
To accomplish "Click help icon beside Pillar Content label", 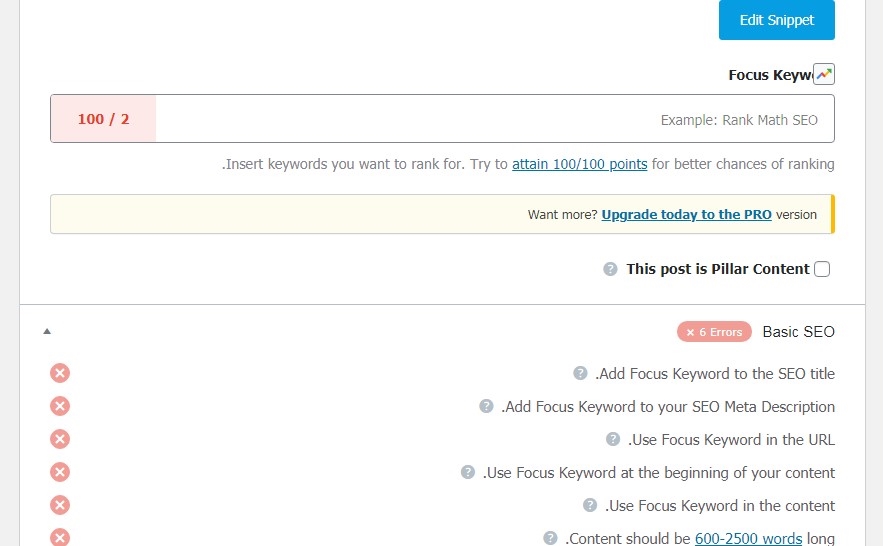I will click(x=610, y=269).
